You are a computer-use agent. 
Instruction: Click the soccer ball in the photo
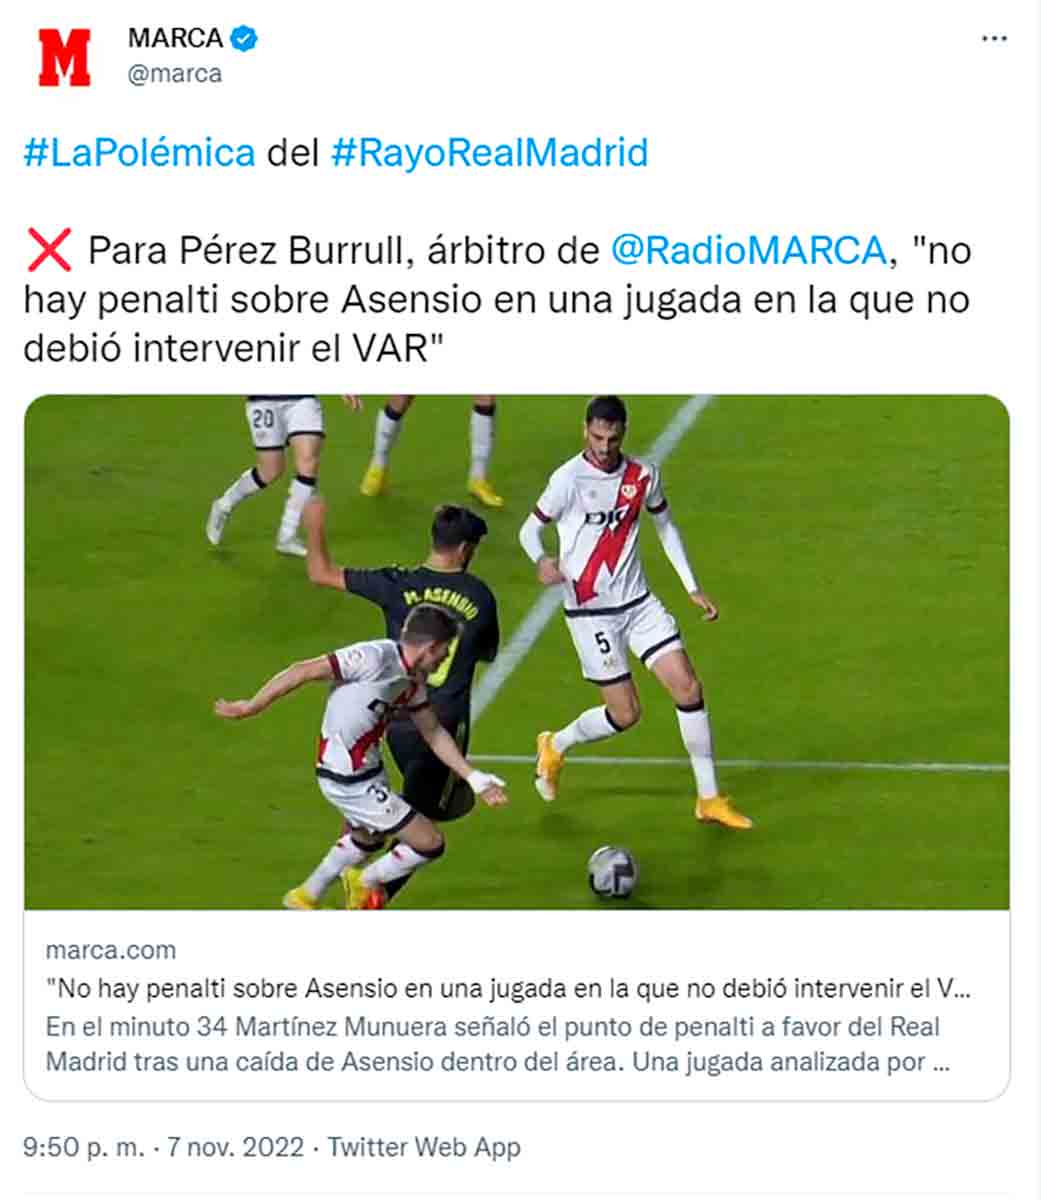click(612, 871)
